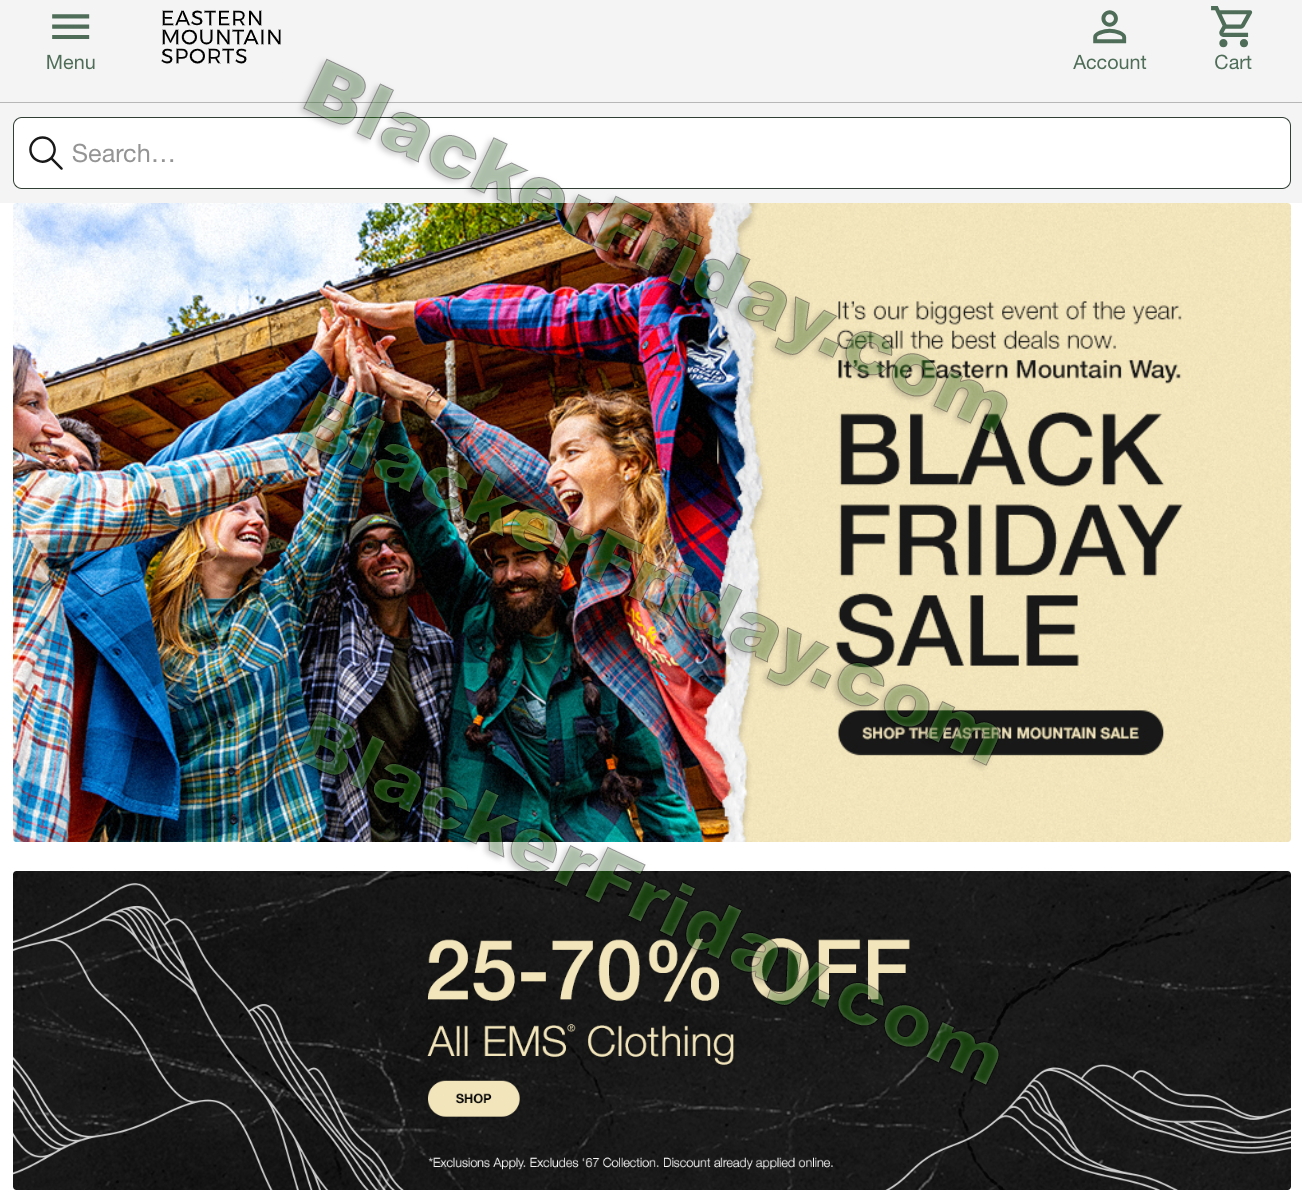Click the Account person icon
1302x1202 pixels.
pos(1109,27)
